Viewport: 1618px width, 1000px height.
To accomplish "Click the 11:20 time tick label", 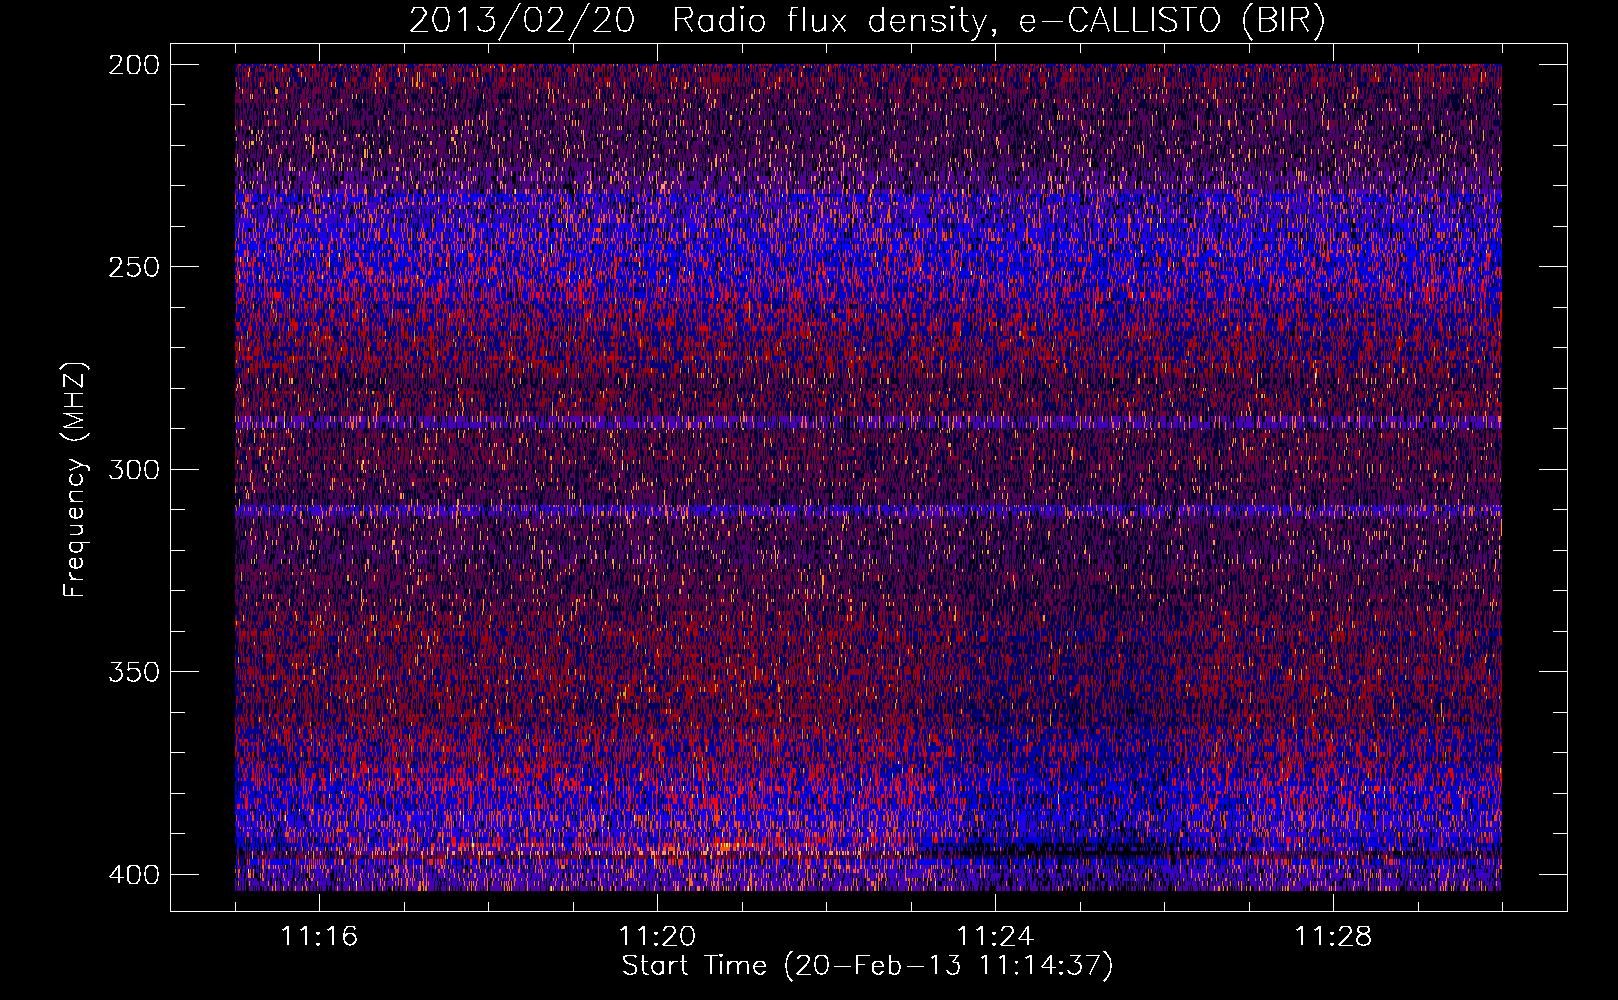I will tap(657, 937).
